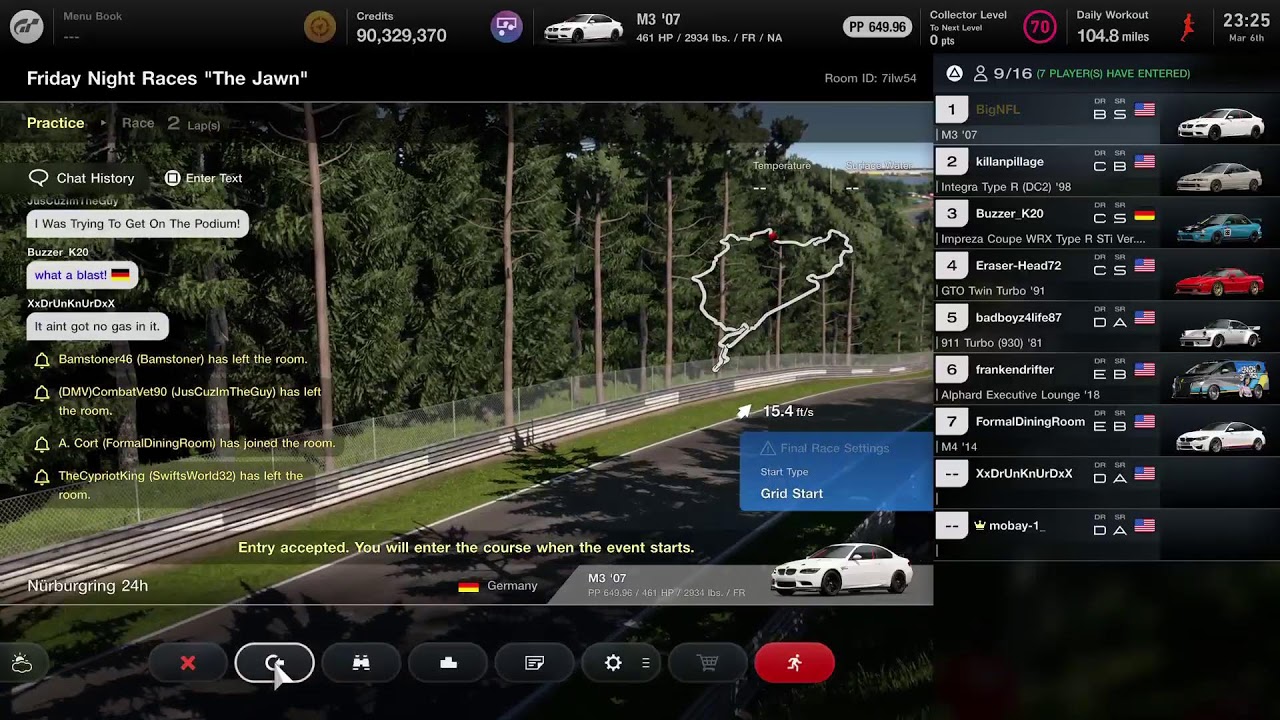Click the 9/16 player count
The height and width of the screenshot is (720, 1280).
(1013, 73)
